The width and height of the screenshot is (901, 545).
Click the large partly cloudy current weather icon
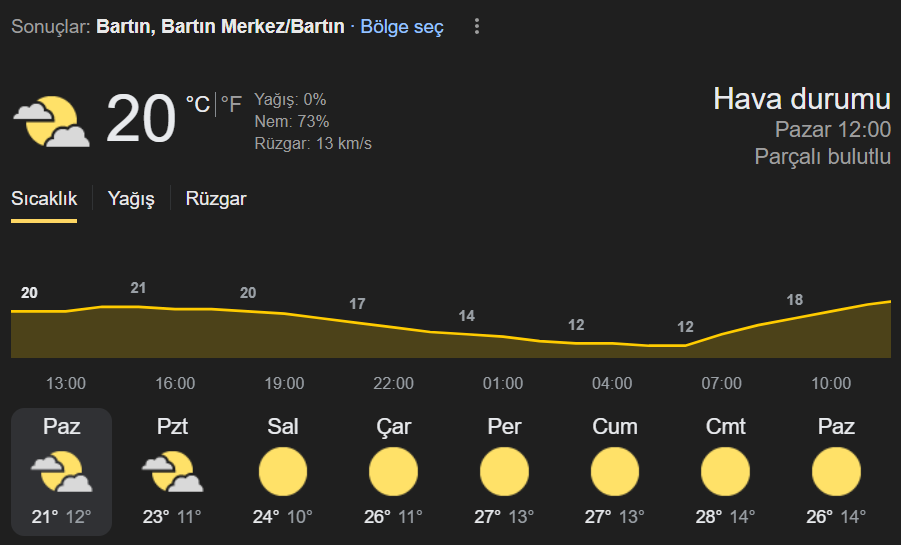[x=51, y=121]
